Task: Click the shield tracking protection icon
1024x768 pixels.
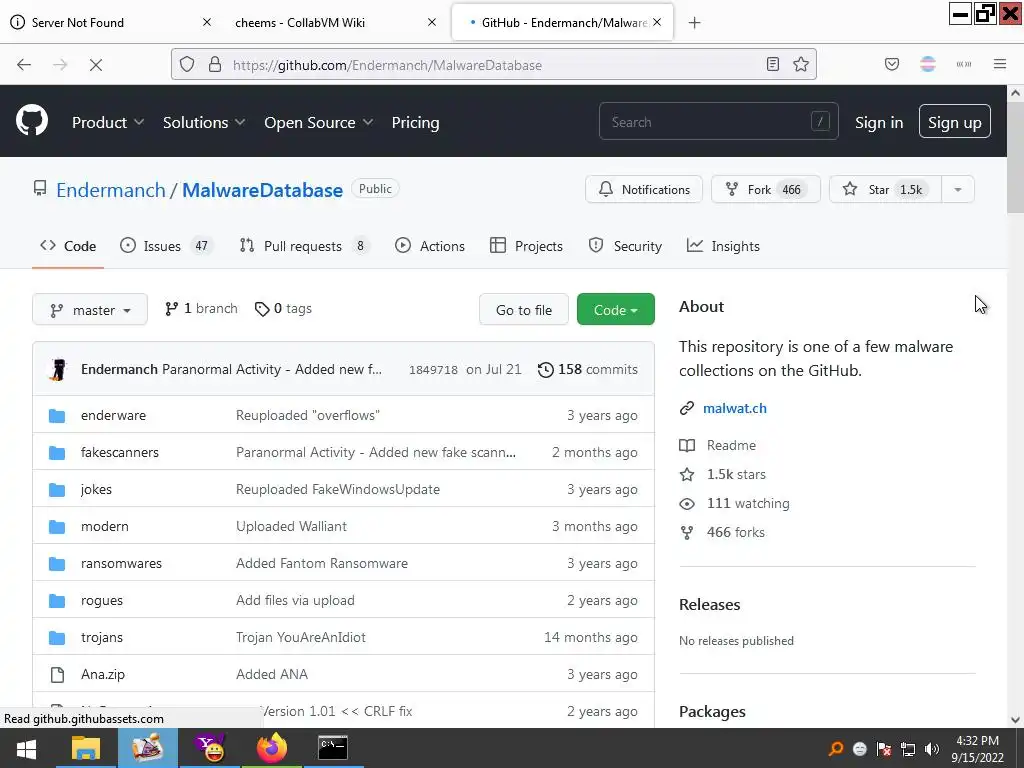Action: coord(187,65)
